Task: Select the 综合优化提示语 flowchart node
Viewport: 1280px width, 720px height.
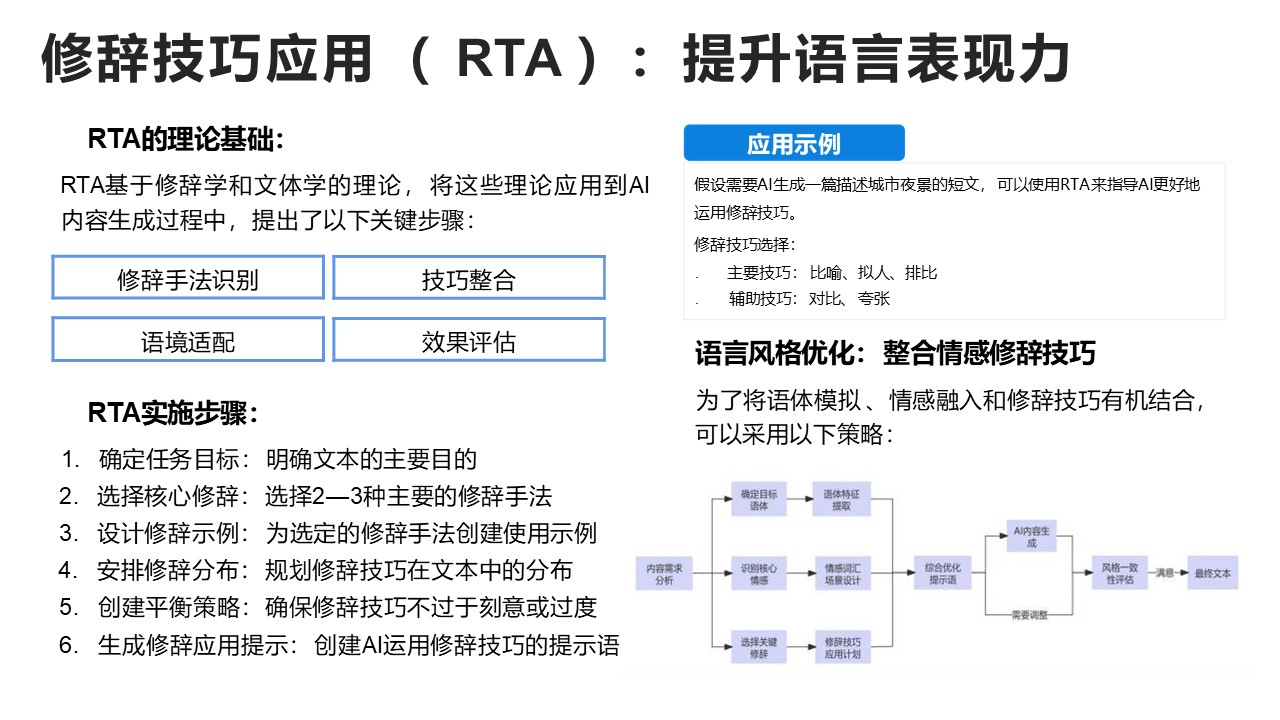Action: coord(942,574)
